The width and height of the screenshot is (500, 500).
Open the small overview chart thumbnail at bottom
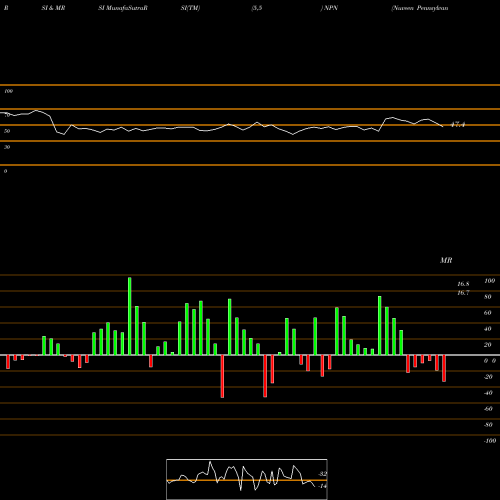[247, 479]
